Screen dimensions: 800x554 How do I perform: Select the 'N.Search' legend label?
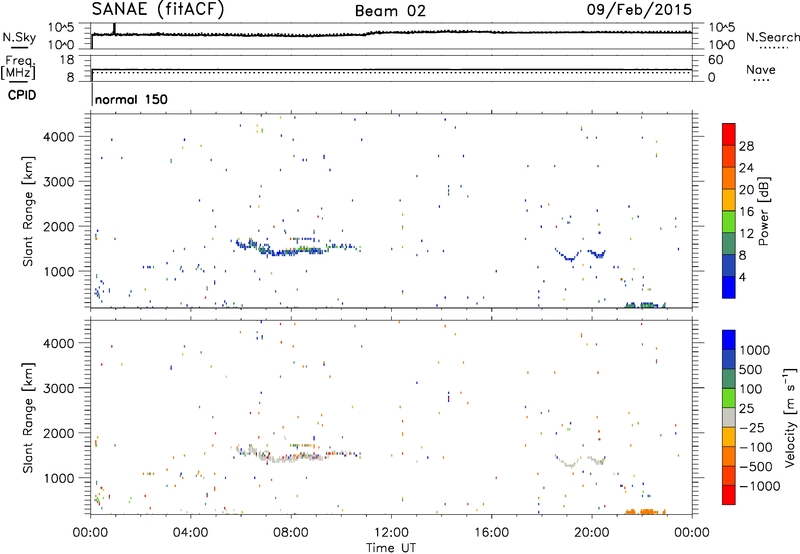click(x=773, y=37)
